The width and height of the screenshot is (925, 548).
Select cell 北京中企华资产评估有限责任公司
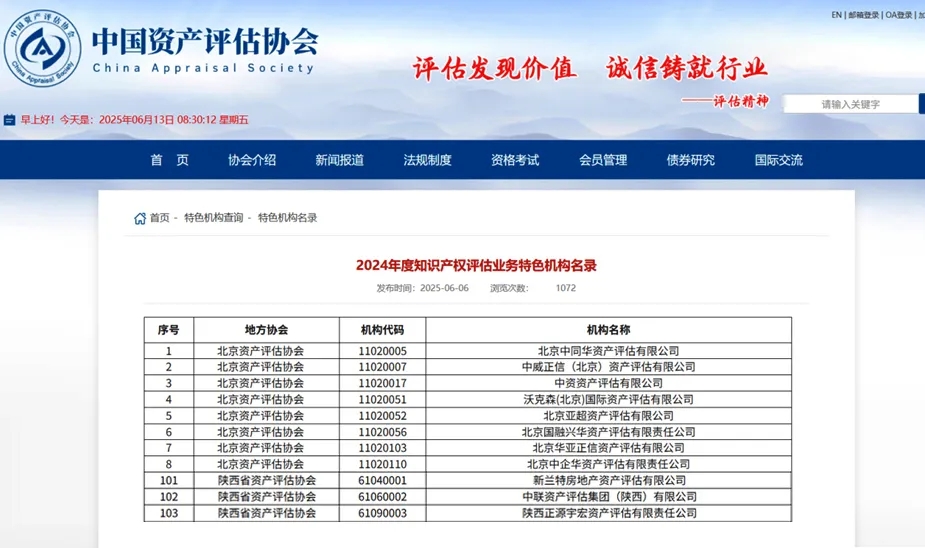tap(608, 464)
